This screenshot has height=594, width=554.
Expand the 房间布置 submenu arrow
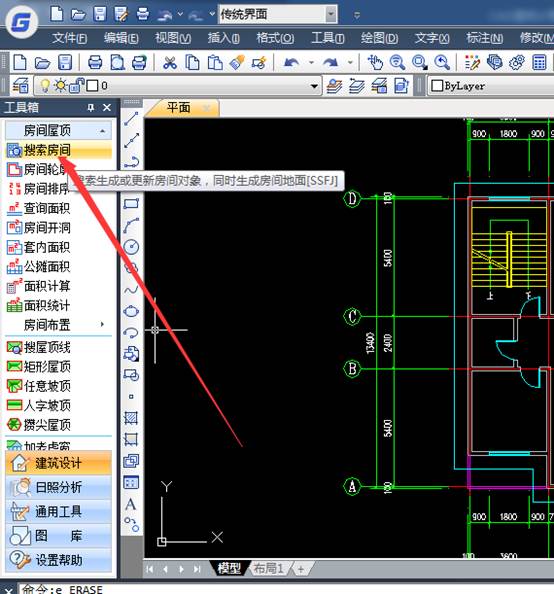coord(102,325)
